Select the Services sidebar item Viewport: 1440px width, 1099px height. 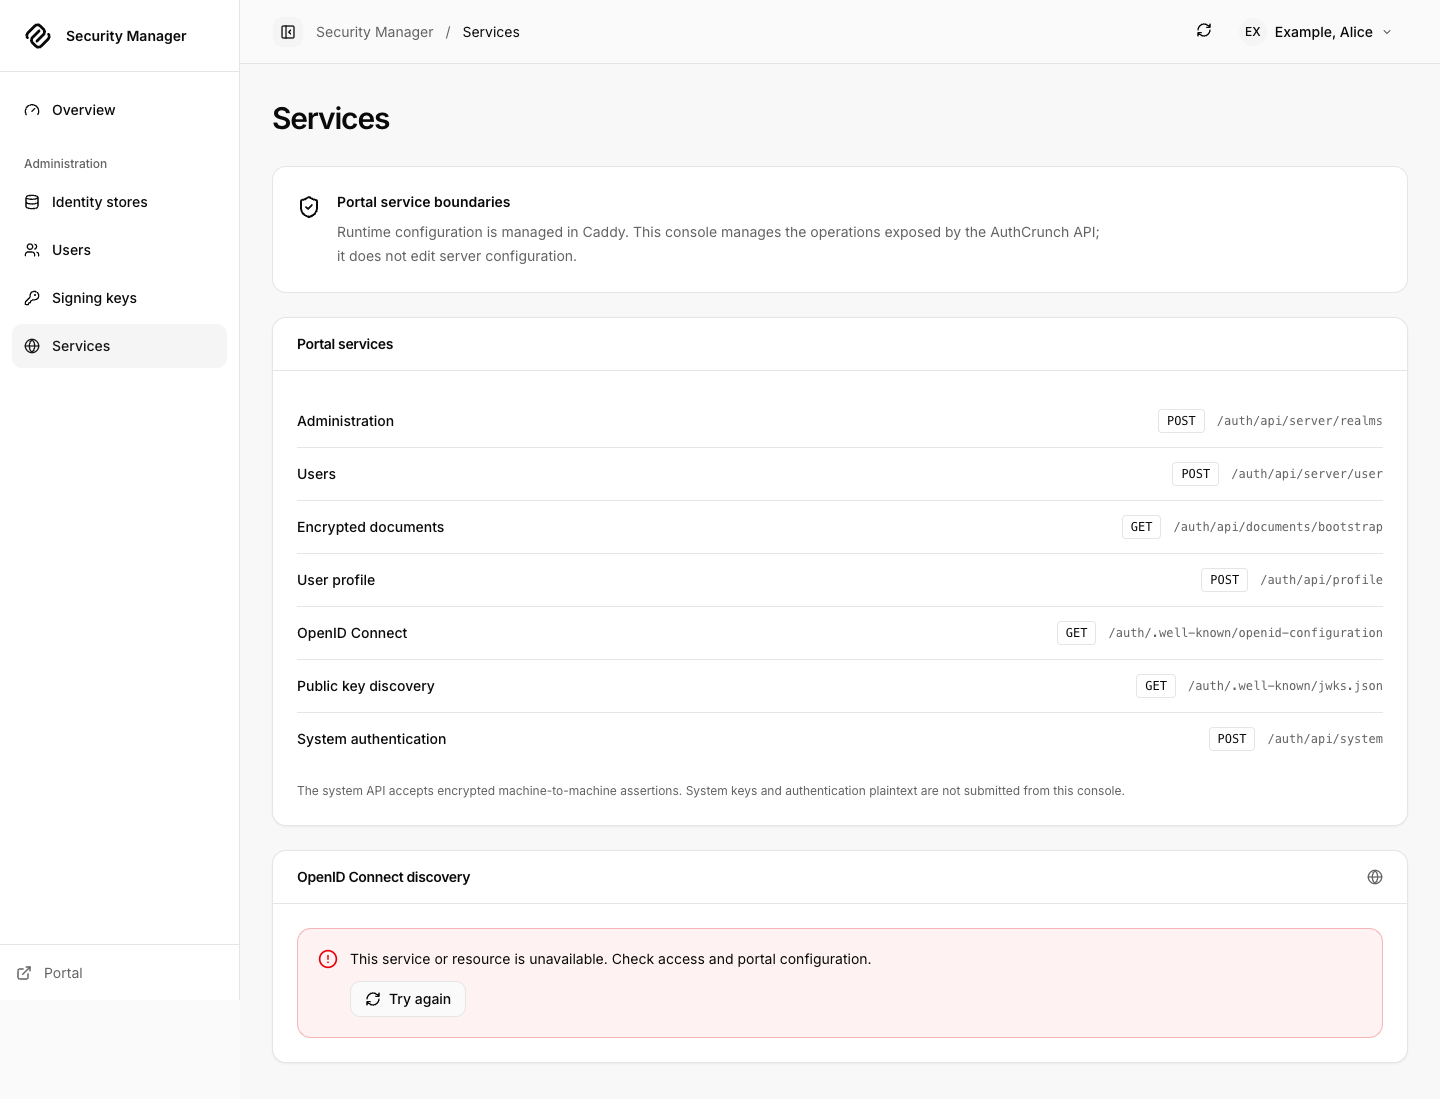tap(119, 346)
